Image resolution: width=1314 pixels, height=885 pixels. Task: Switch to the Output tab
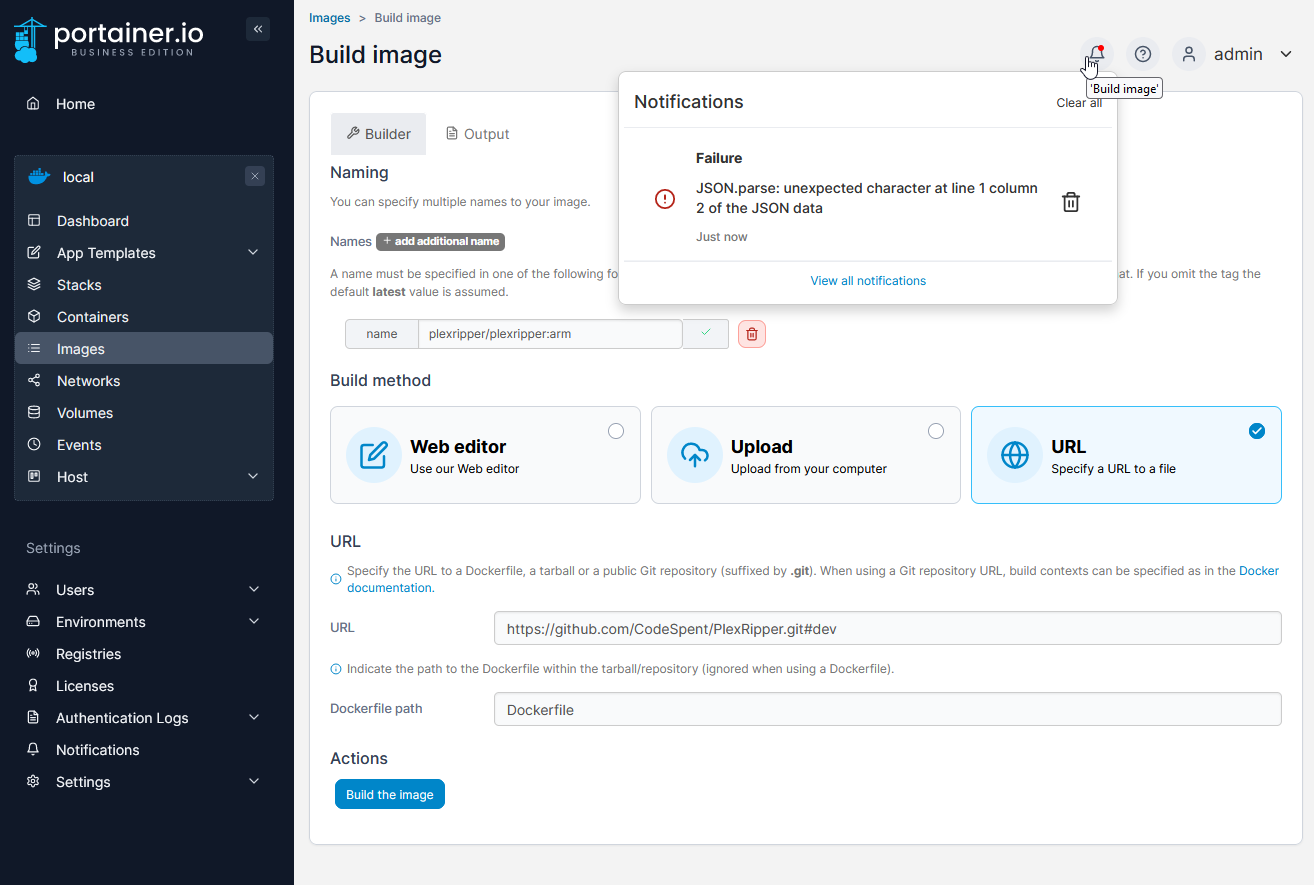(x=477, y=133)
